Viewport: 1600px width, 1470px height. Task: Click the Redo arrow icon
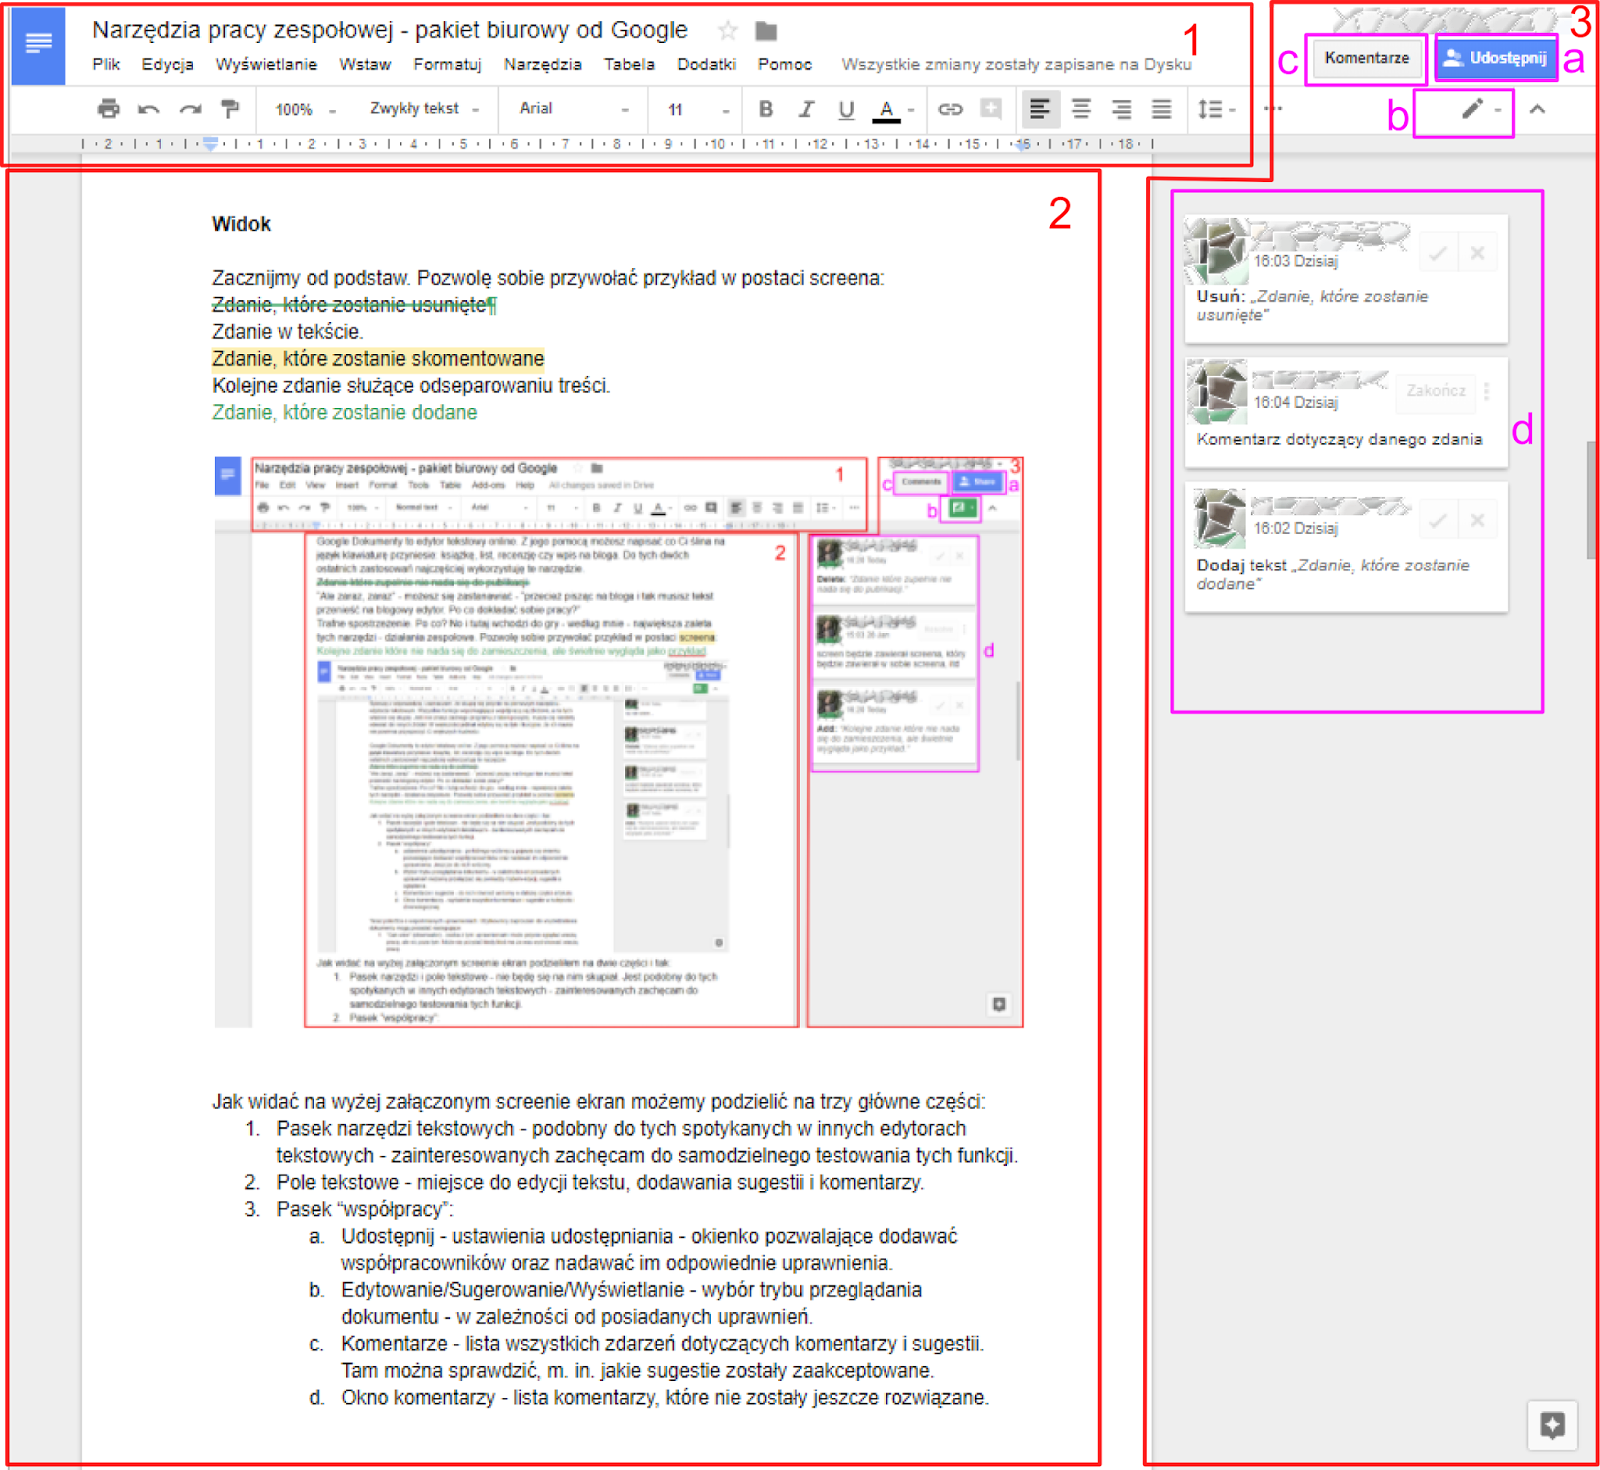190,108
